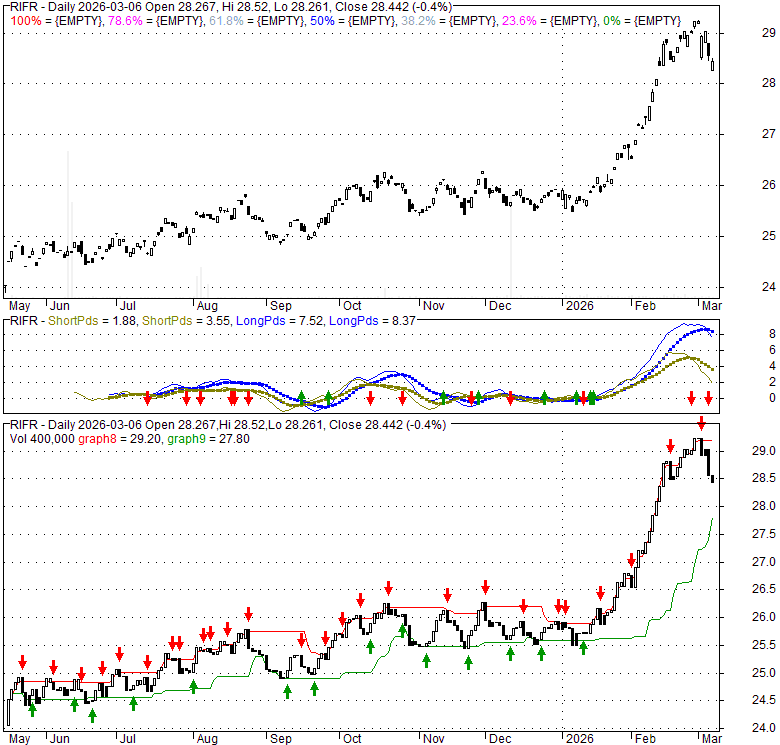Image resolution: width=780 pixels, height=745 pixels.
Task: Click the 'ShortPds = 1.88' indicator label
Action: (x=92, y=321)
